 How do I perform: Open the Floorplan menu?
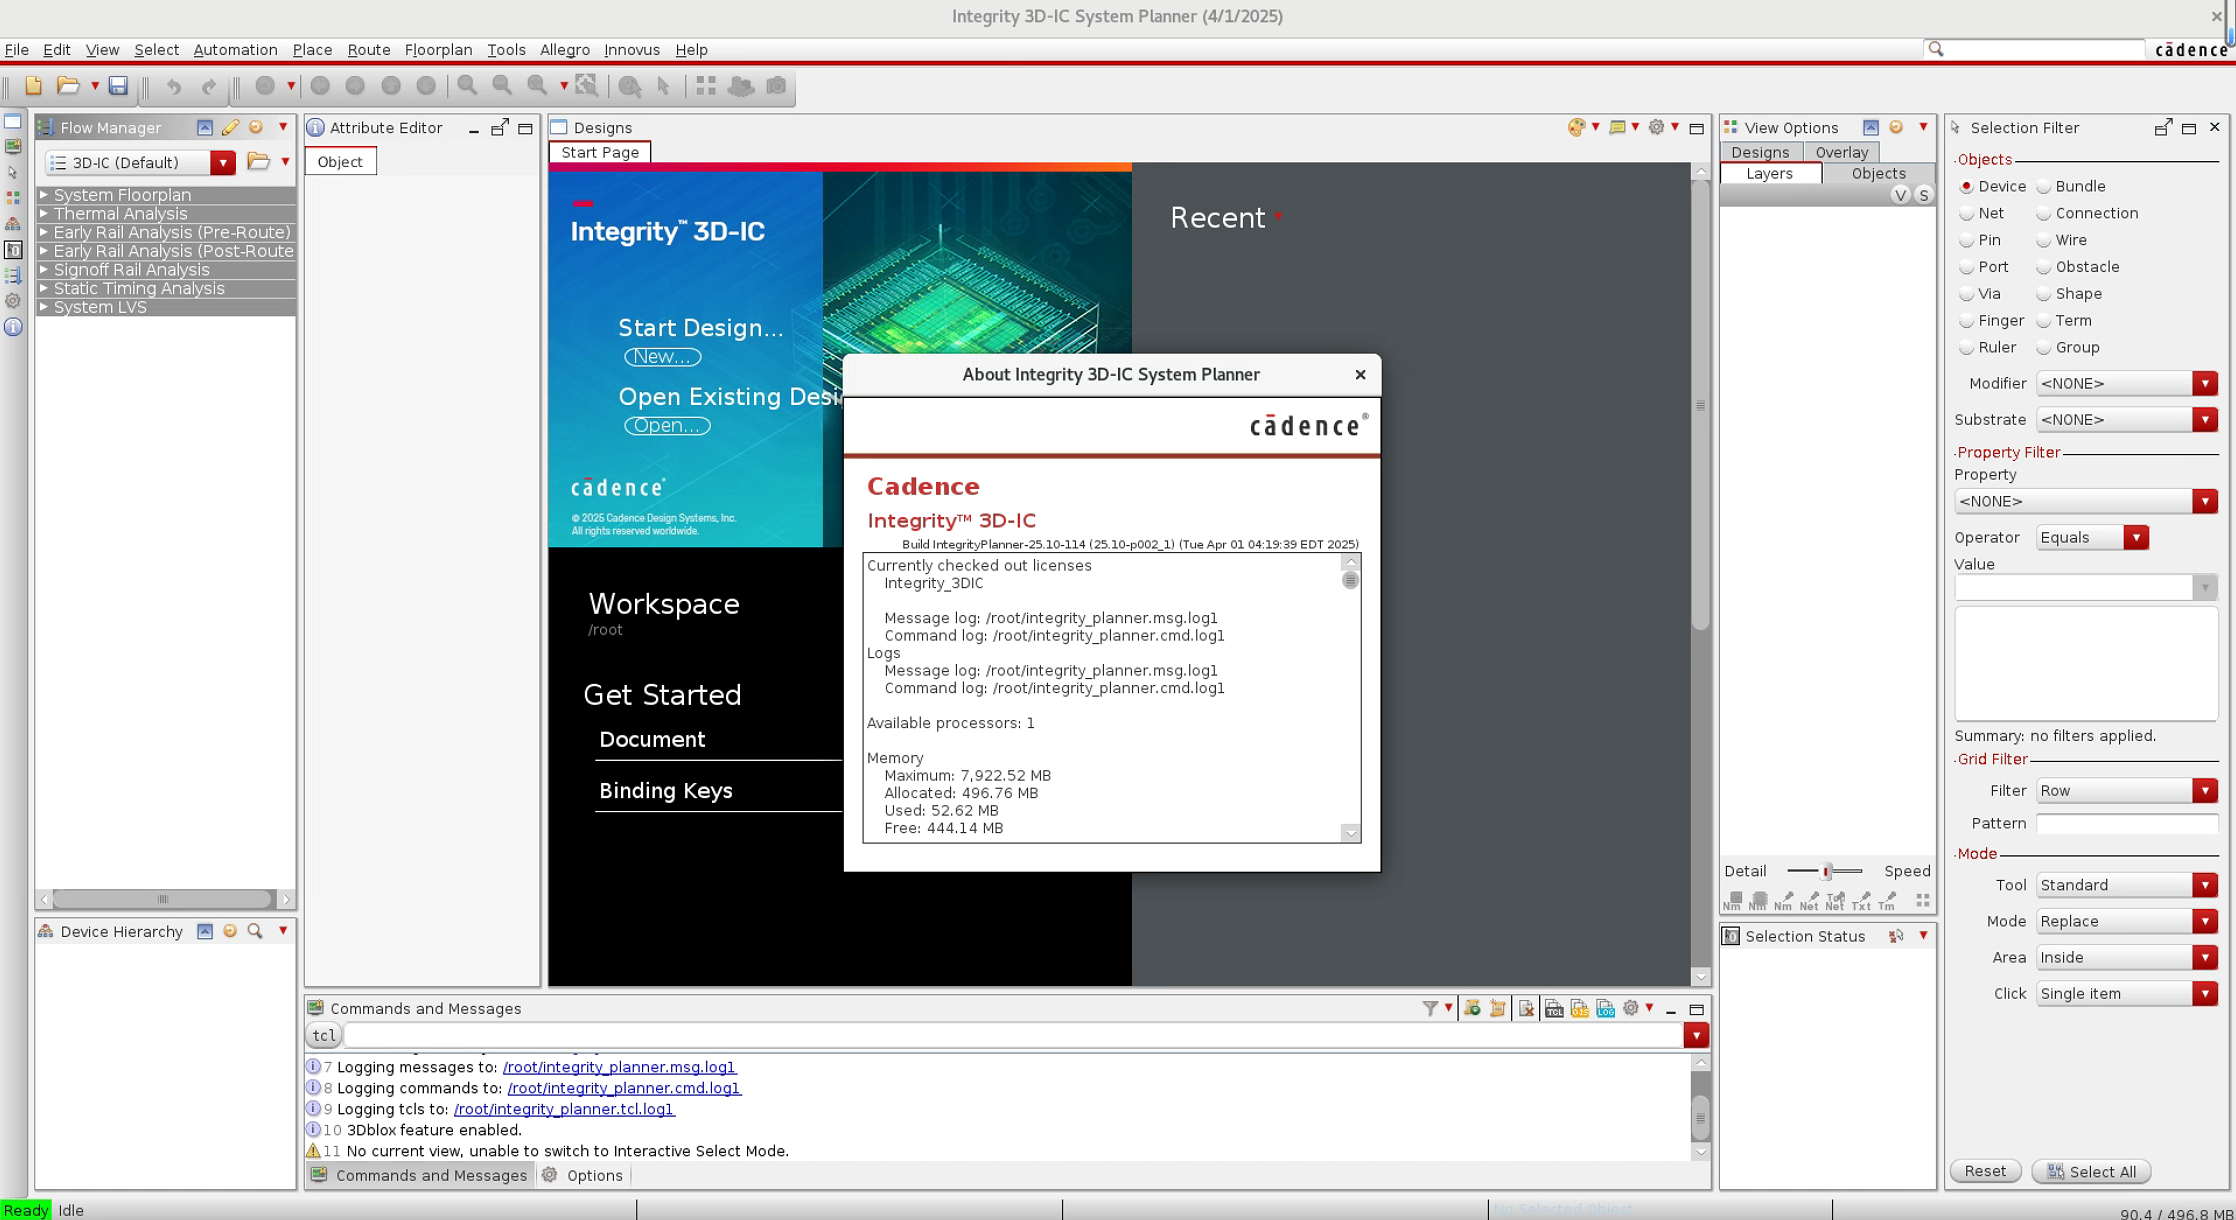[438, 50]
